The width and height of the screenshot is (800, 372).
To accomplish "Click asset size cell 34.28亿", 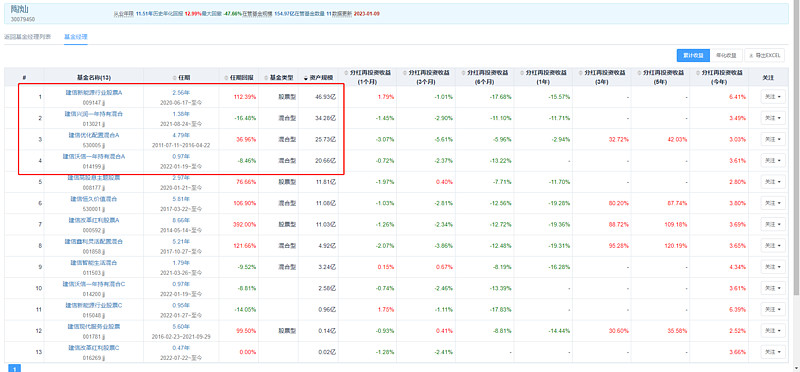I will click(326, 118).
